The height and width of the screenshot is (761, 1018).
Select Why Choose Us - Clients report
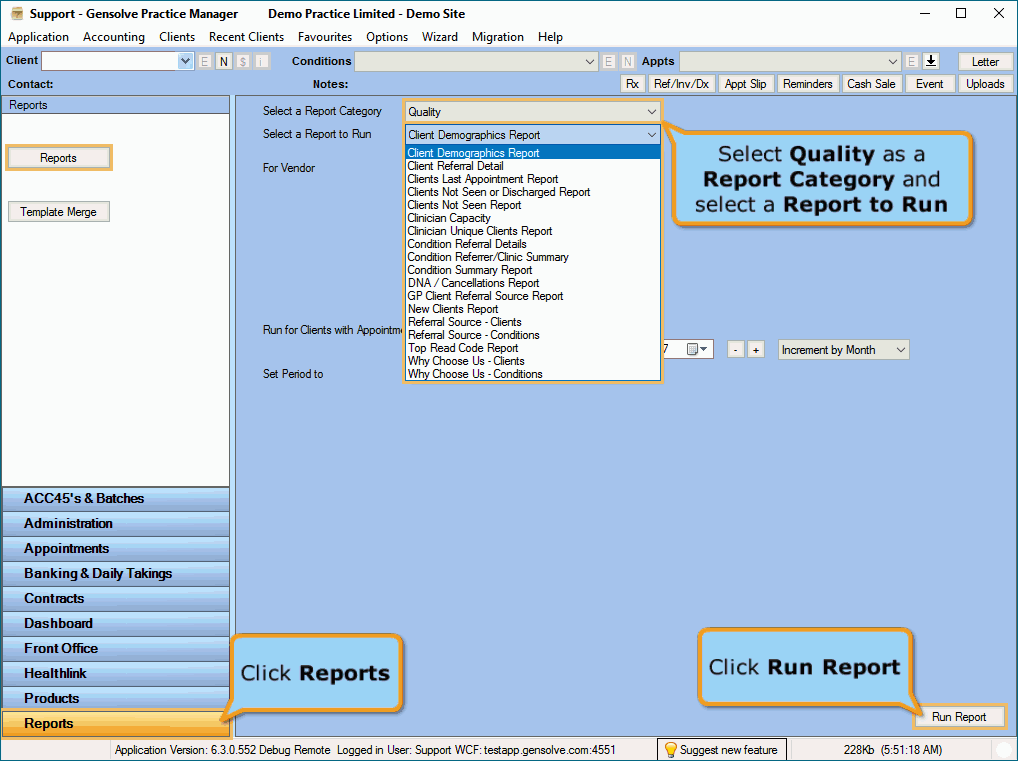(x=532, y=361)
